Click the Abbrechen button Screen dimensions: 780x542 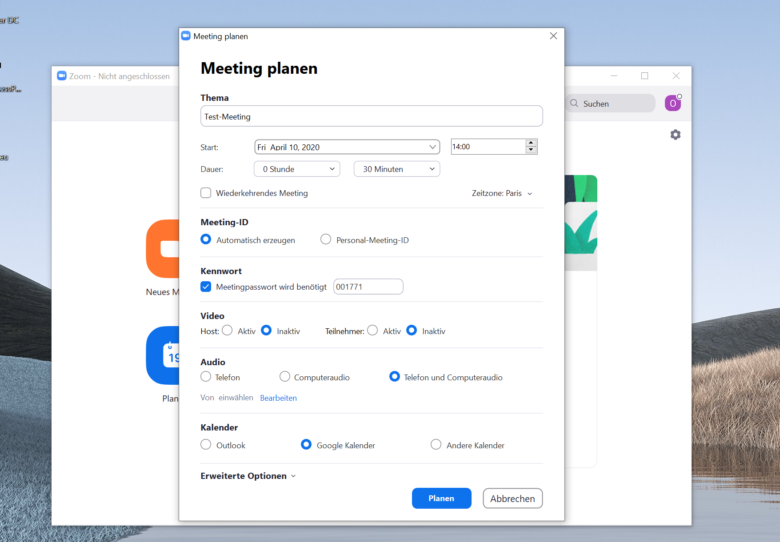point(512,498)
